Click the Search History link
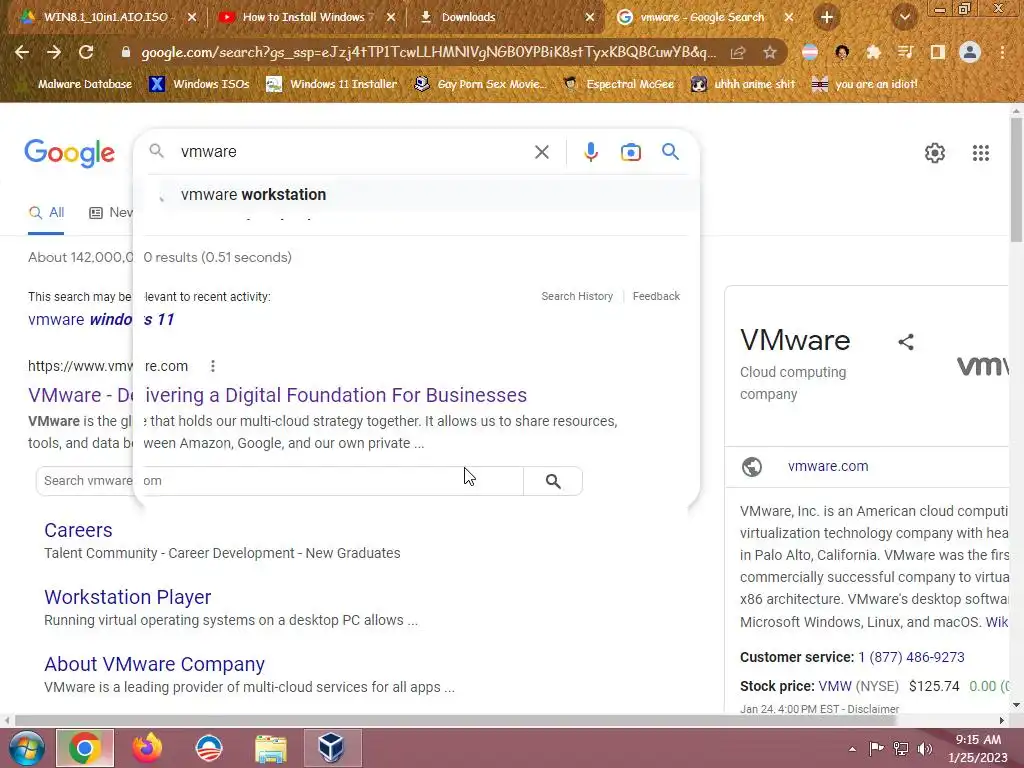 577,296
